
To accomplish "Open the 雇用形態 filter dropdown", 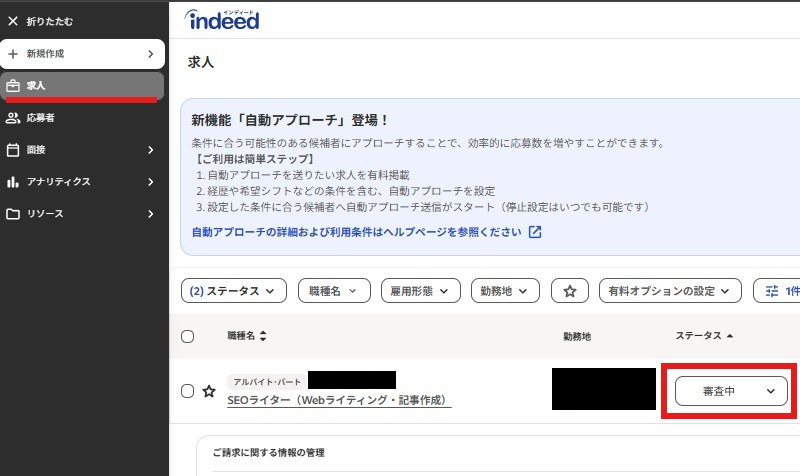I will (x=420, y=291).
